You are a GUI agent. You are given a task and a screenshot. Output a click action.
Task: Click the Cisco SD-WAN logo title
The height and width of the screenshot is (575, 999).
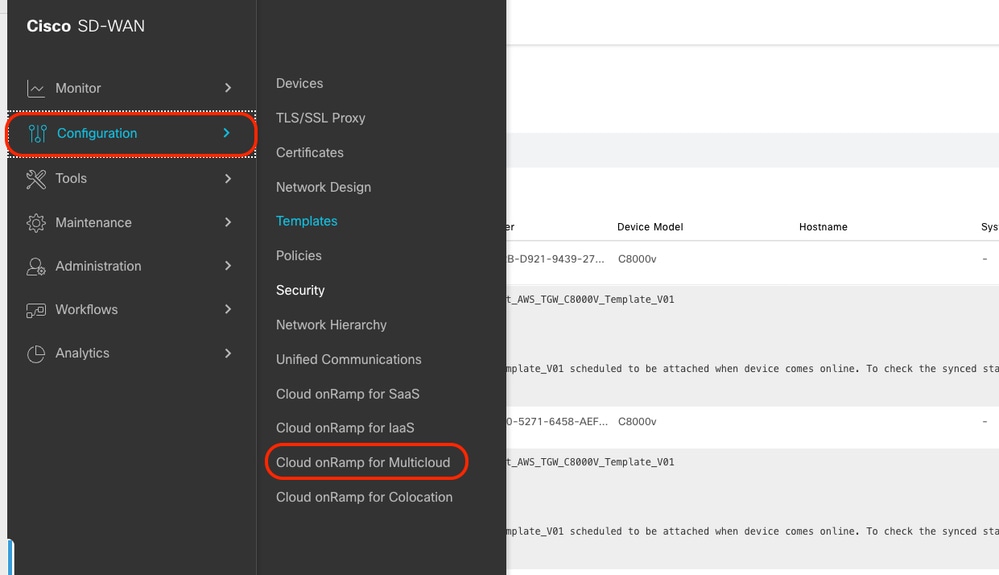pos(85,26)
